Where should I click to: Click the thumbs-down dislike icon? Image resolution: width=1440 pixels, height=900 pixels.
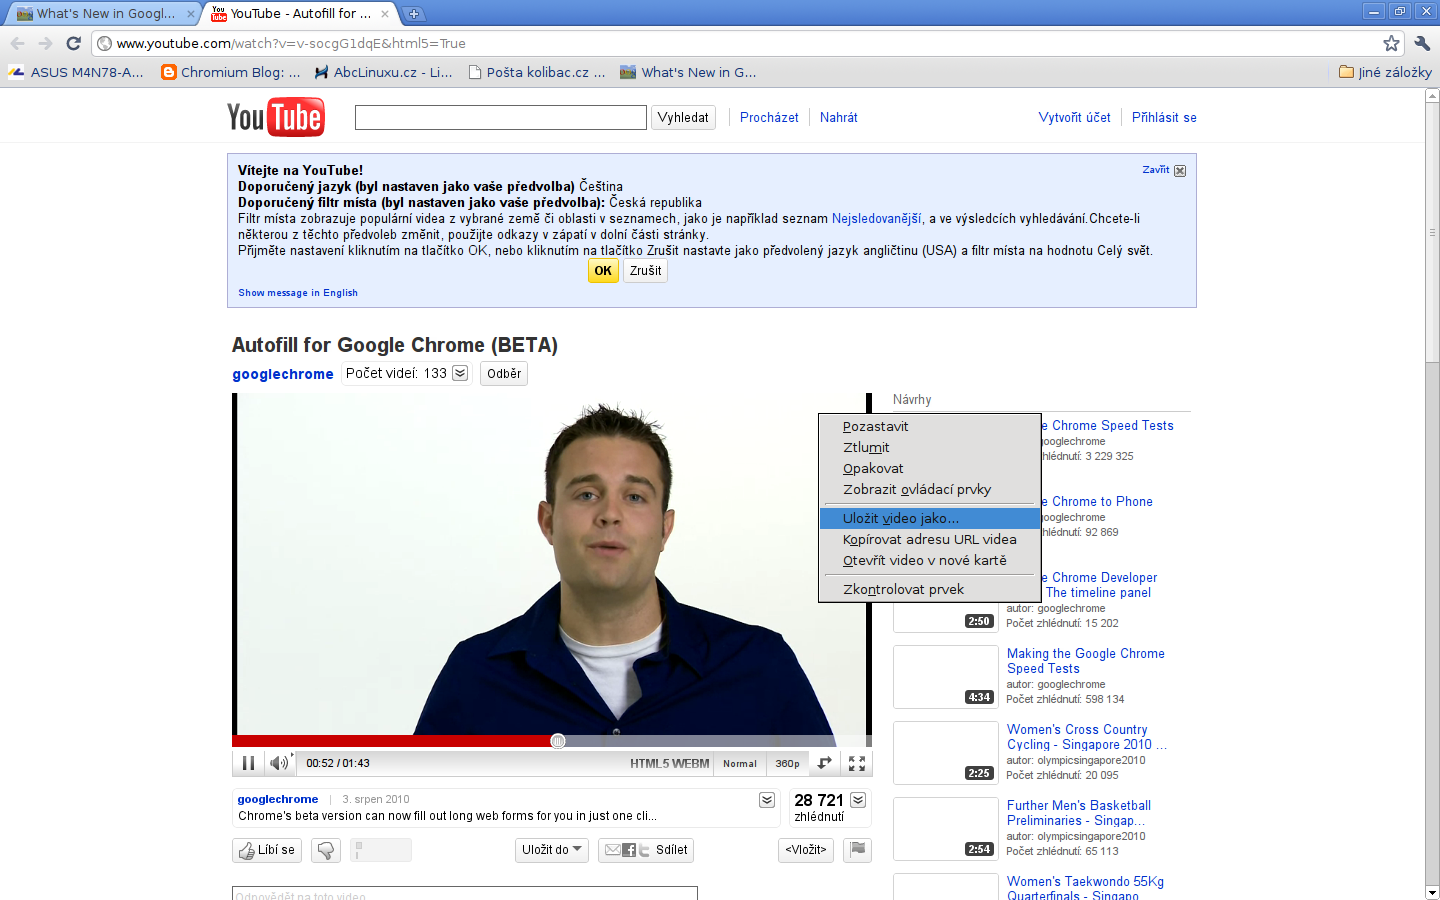tap(326, 850)
